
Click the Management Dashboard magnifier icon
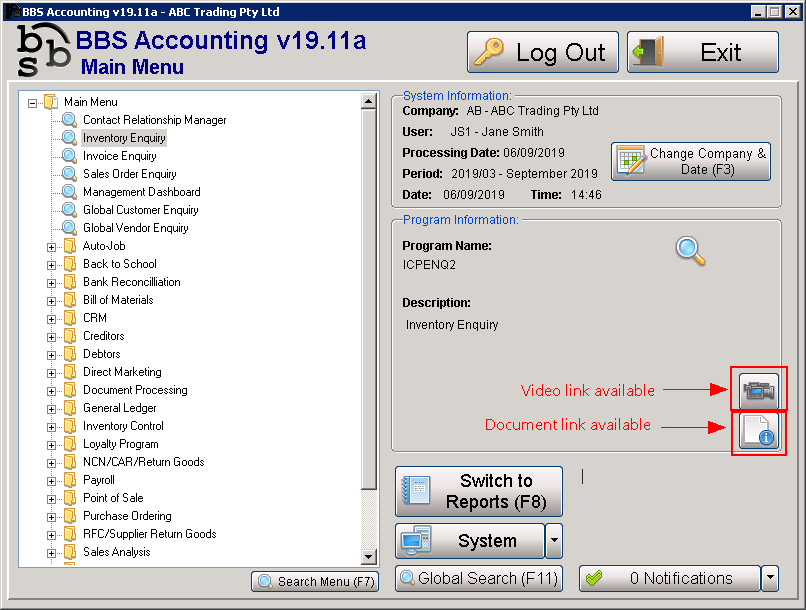[x=69, y=192]
